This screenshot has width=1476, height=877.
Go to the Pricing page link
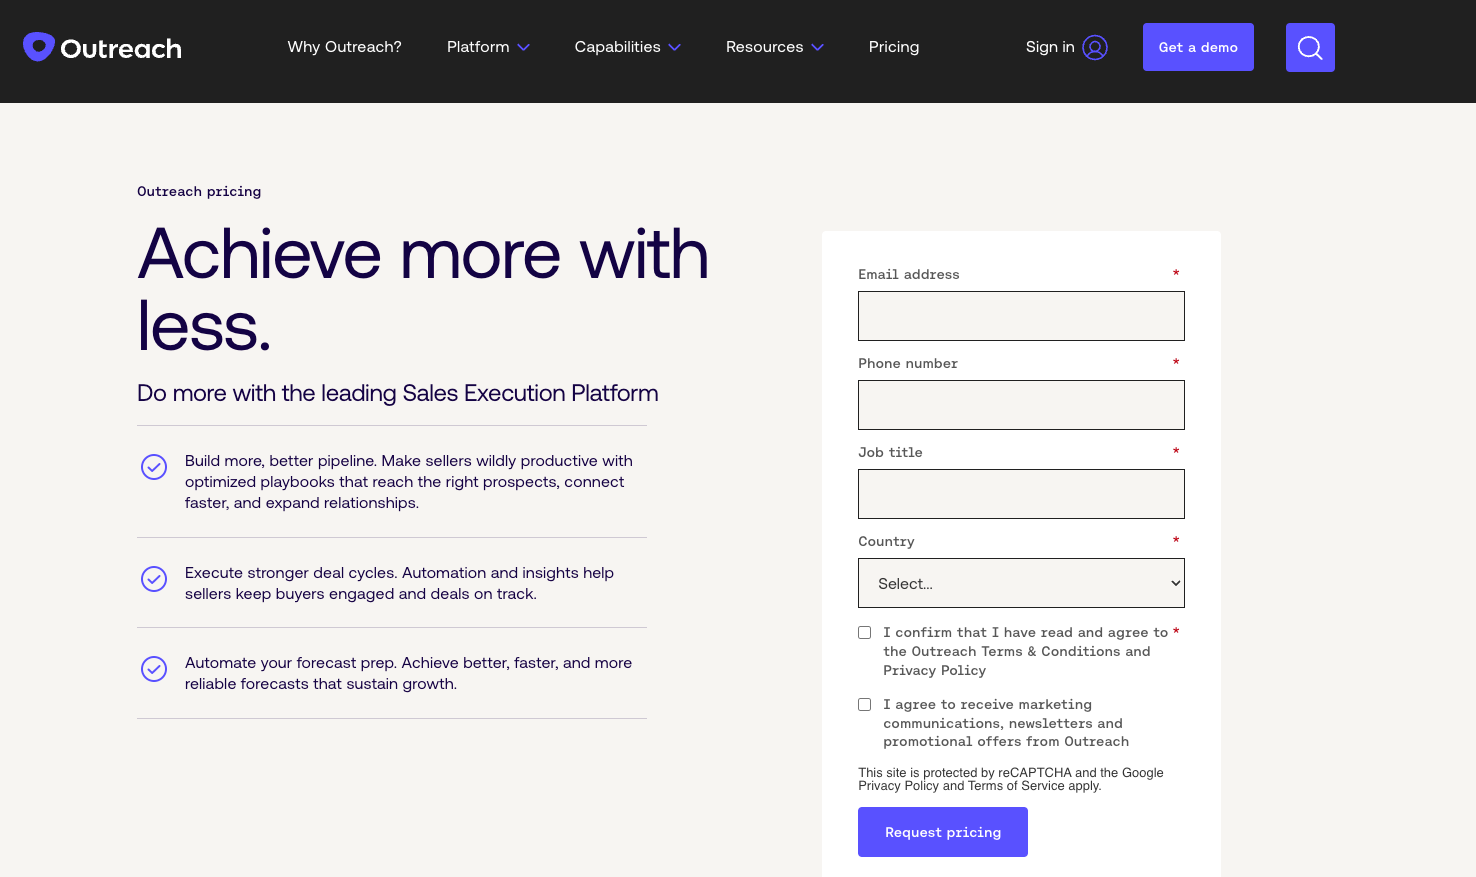pos(894,47)
